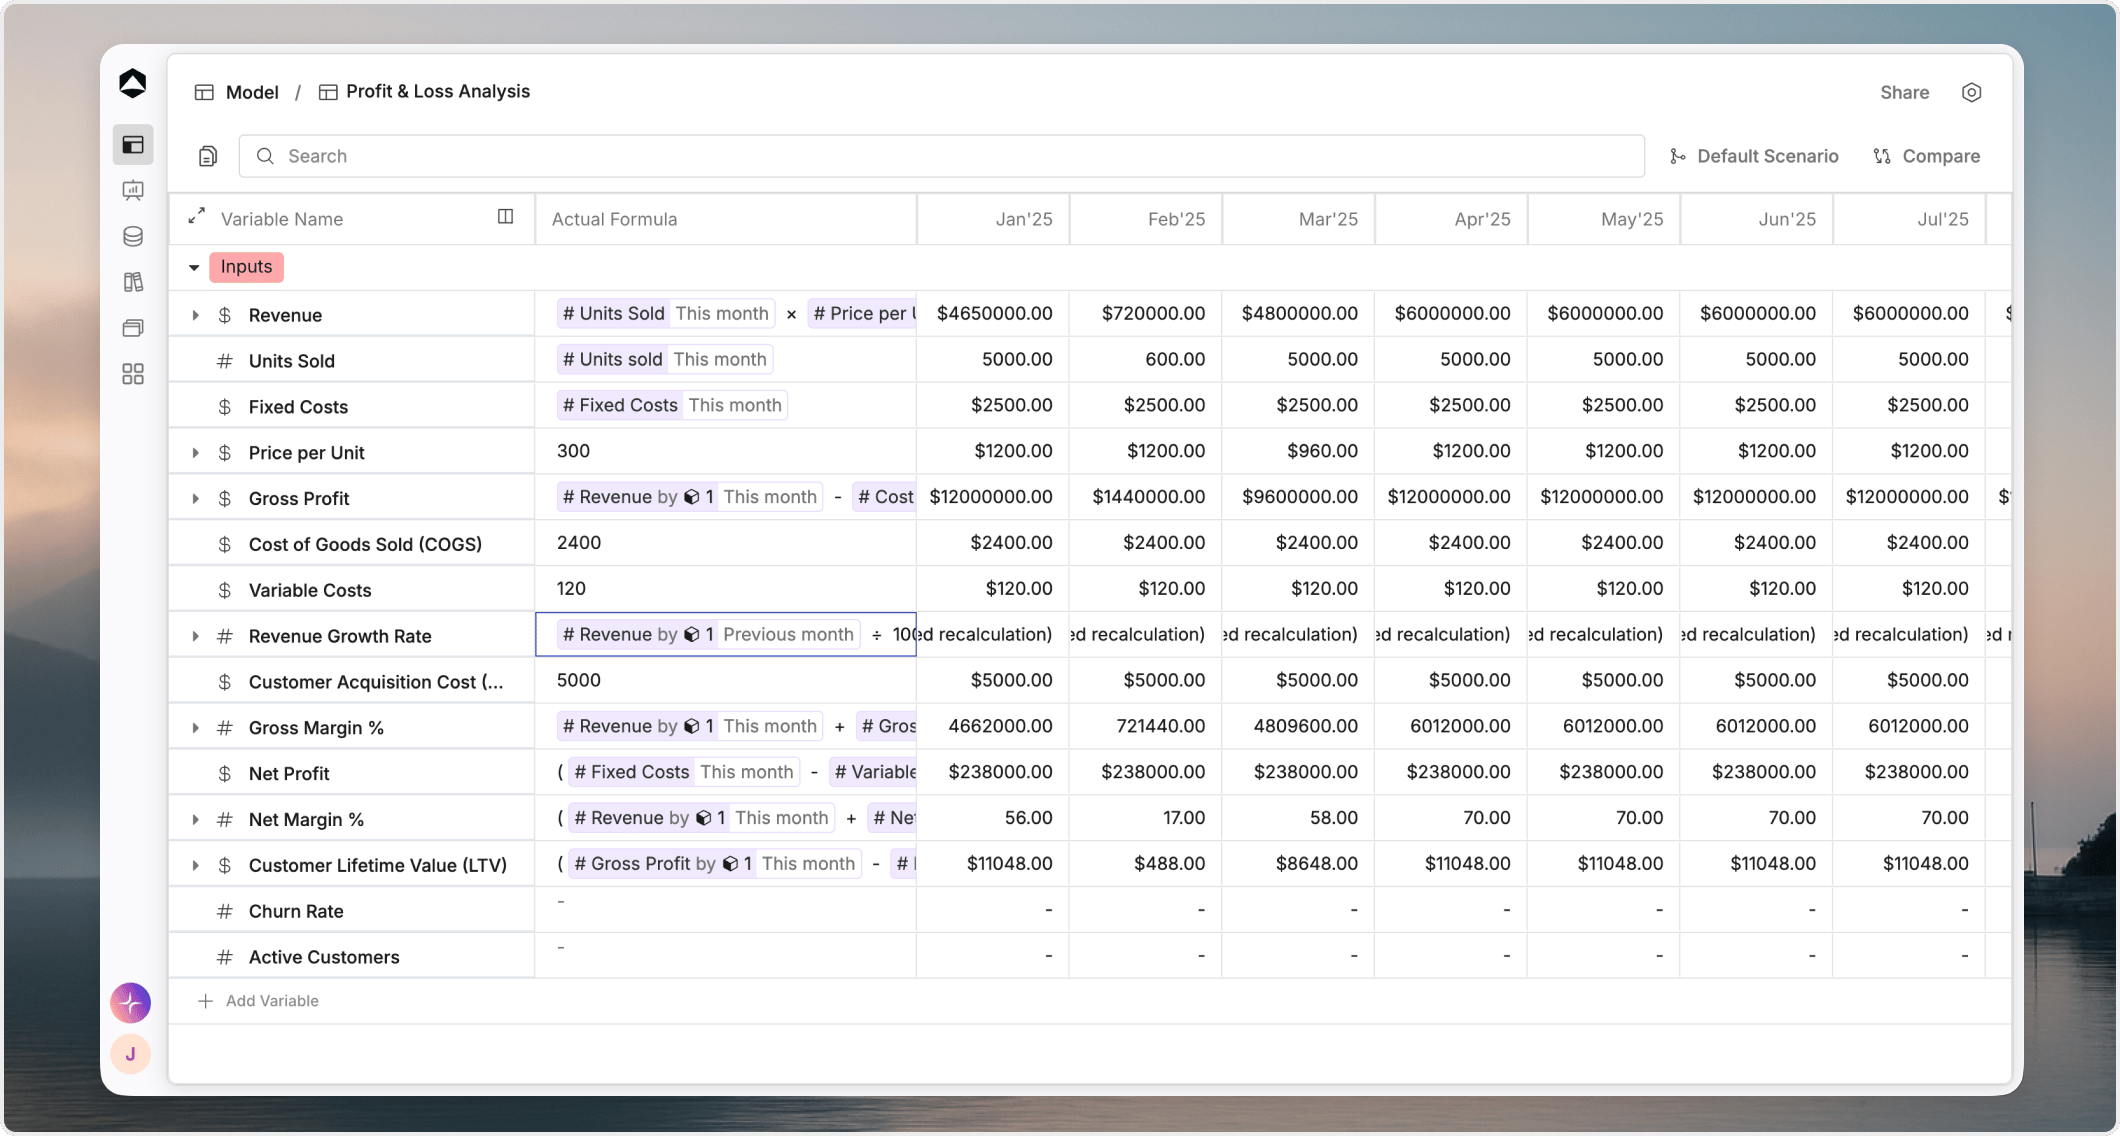The height and width of the screenshot is (1136, 2120).
Task: Select the Active Customers row name
Action: 324,957
